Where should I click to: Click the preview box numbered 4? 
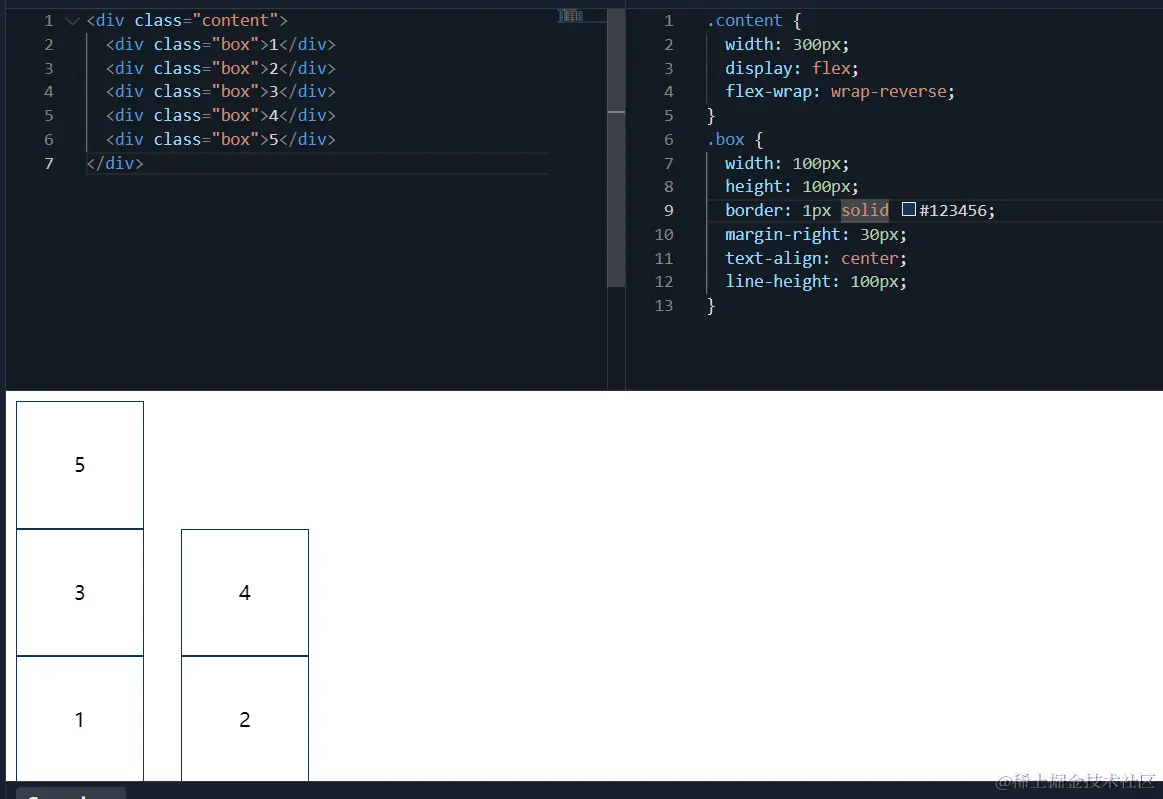coord(245,593)
